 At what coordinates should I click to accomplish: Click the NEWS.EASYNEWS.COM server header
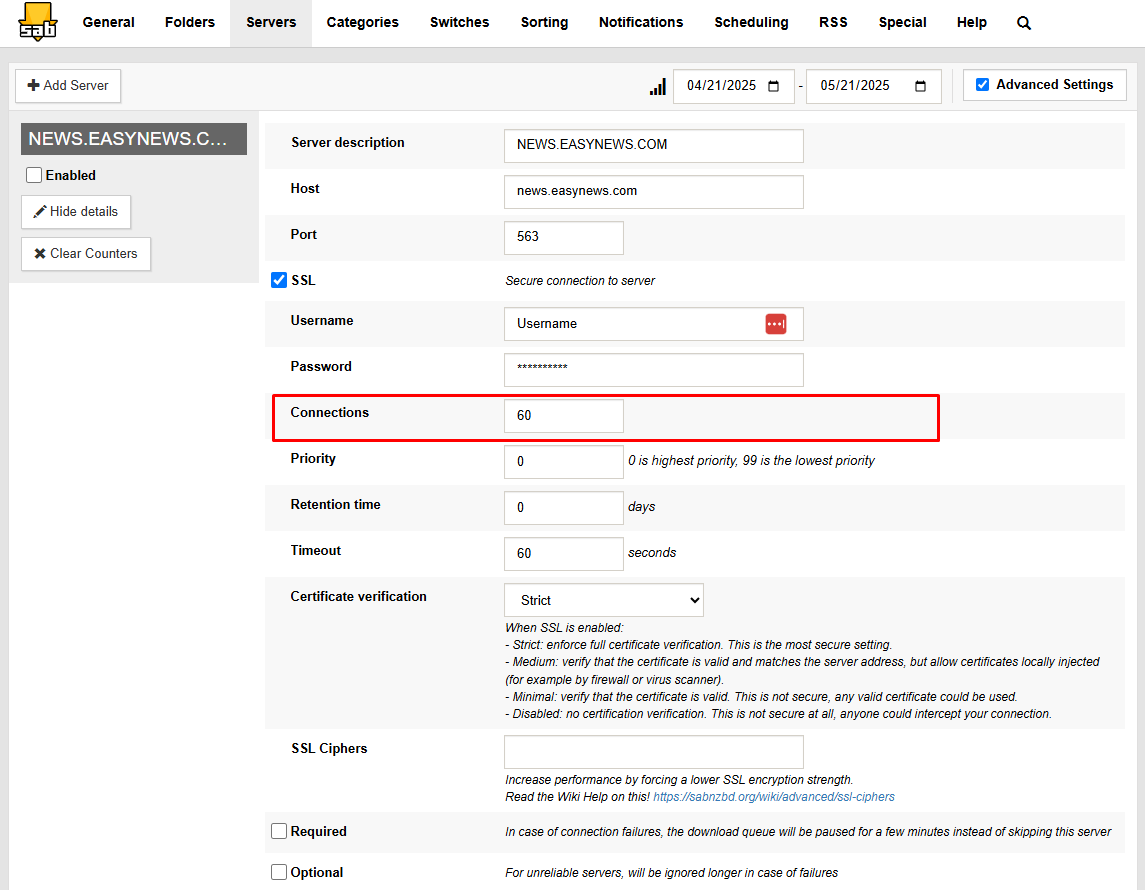(134, 139)
